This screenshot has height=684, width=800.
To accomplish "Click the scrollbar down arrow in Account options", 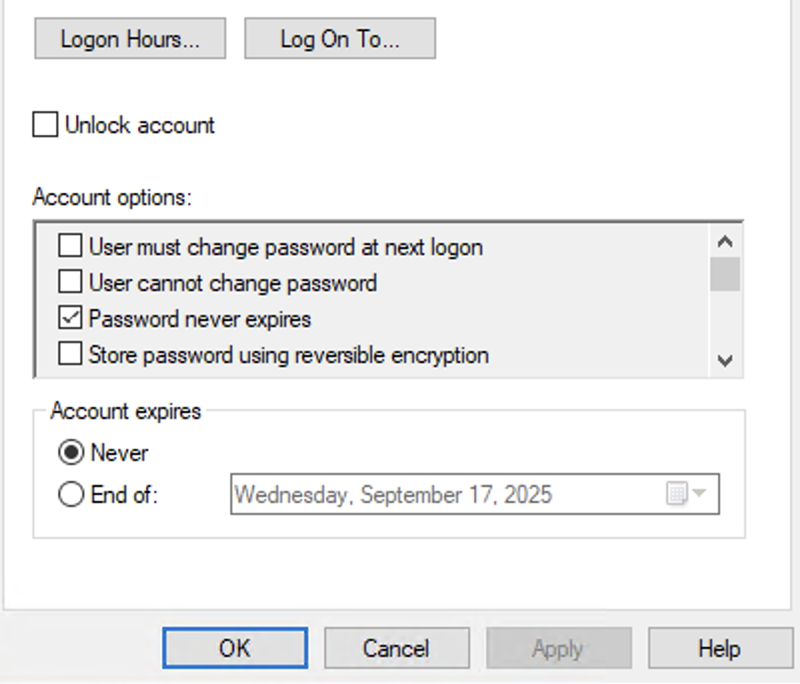I will tap(725, 361).
